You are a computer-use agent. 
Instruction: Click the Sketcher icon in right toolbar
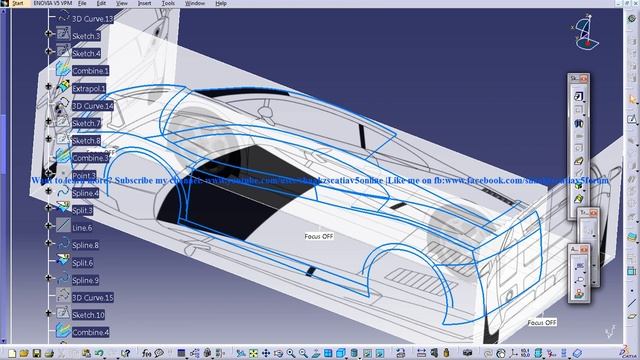point(632,119)
